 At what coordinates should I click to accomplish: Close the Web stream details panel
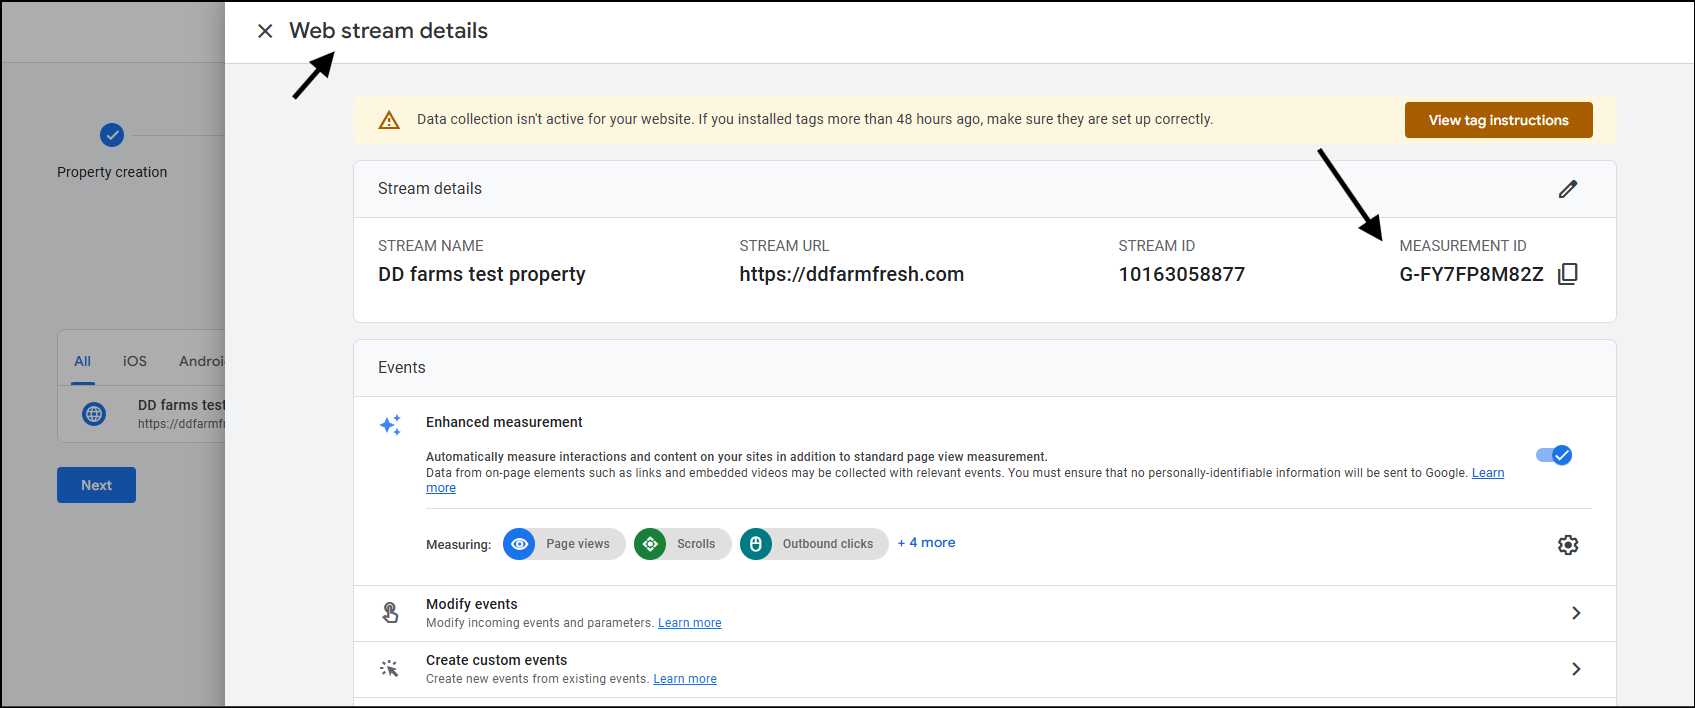[265, 31]
